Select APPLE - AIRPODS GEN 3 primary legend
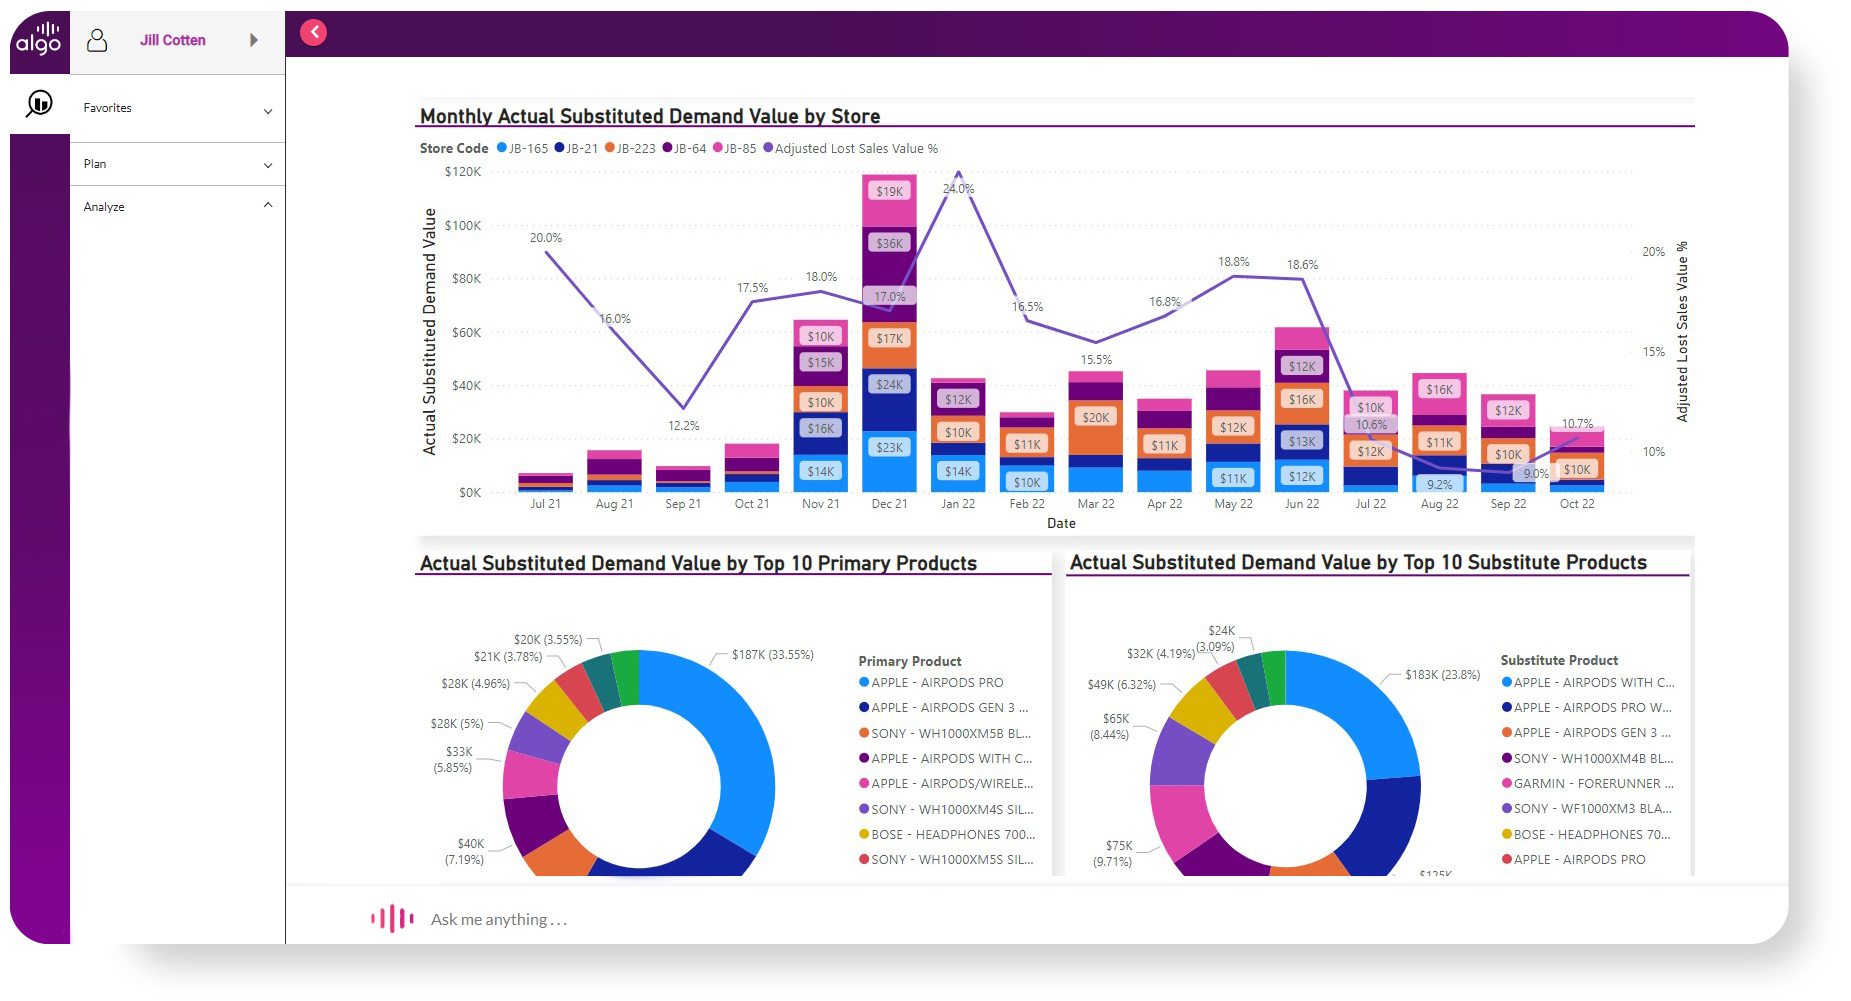The height and width of the screenshot is (1001, 1851). tap(944, 707)
